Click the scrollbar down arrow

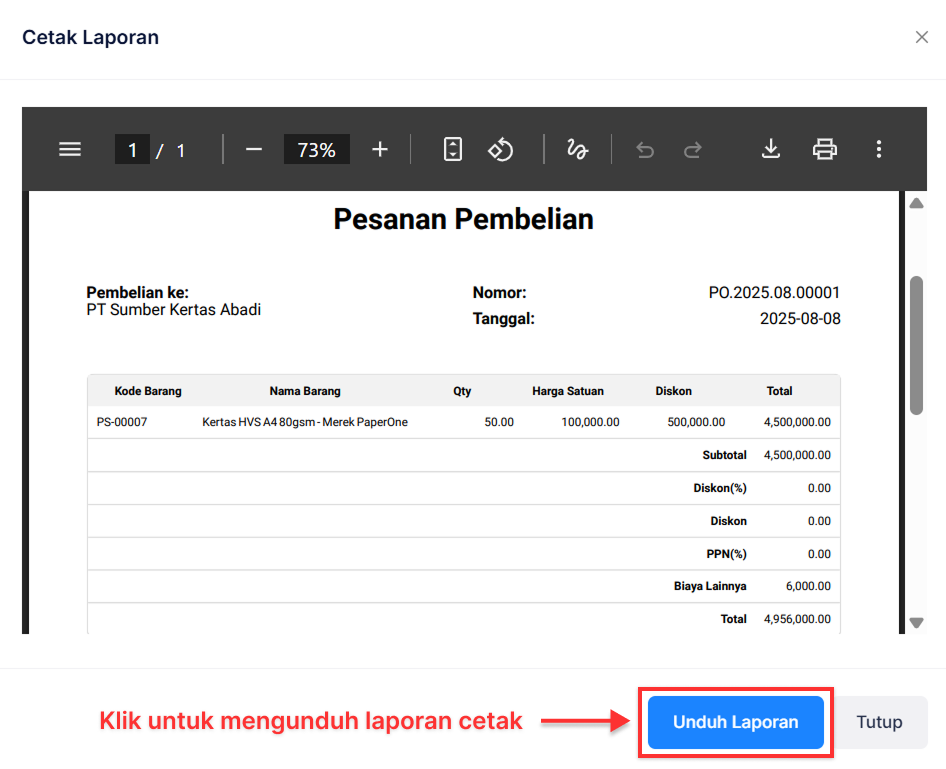point(916,623)
